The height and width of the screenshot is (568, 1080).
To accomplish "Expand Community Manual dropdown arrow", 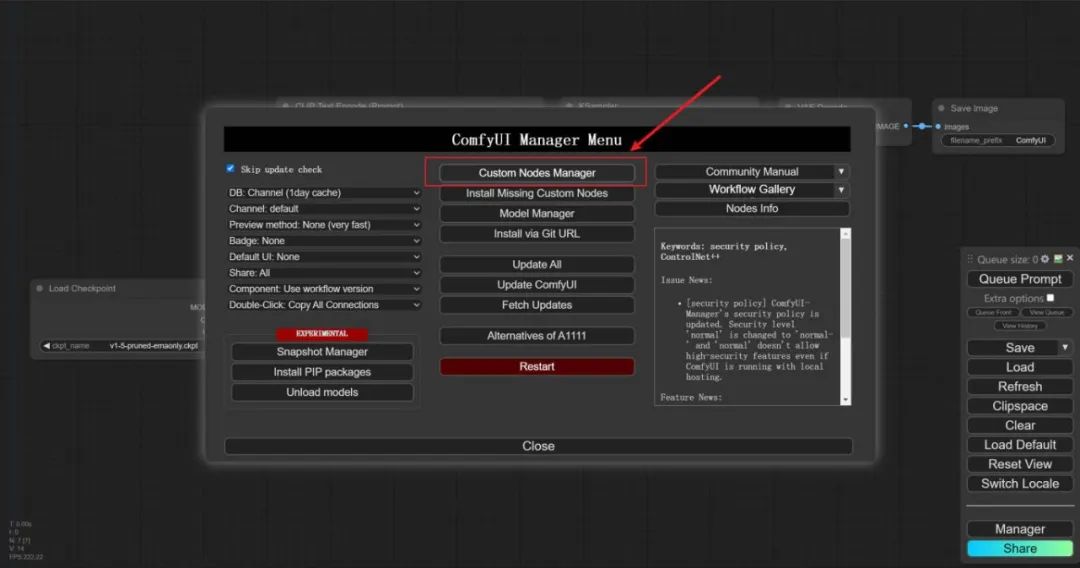I will click(x=842, y=171).
